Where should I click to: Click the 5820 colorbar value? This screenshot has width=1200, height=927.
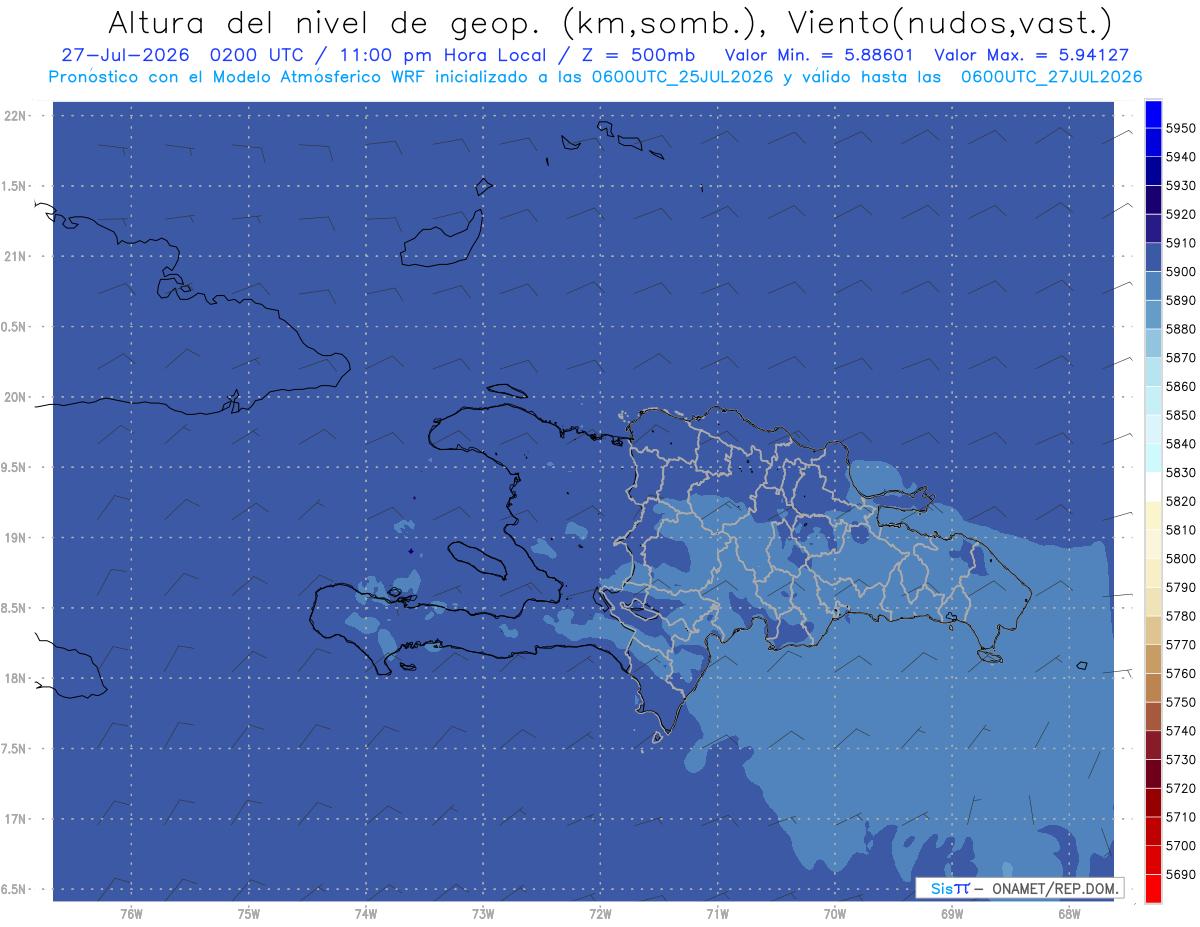tap(1181, 501)
